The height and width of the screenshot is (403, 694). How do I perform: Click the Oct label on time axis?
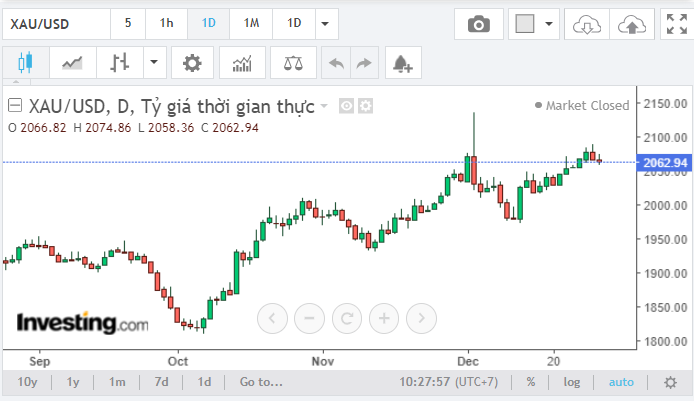click(x=178, y=361)
